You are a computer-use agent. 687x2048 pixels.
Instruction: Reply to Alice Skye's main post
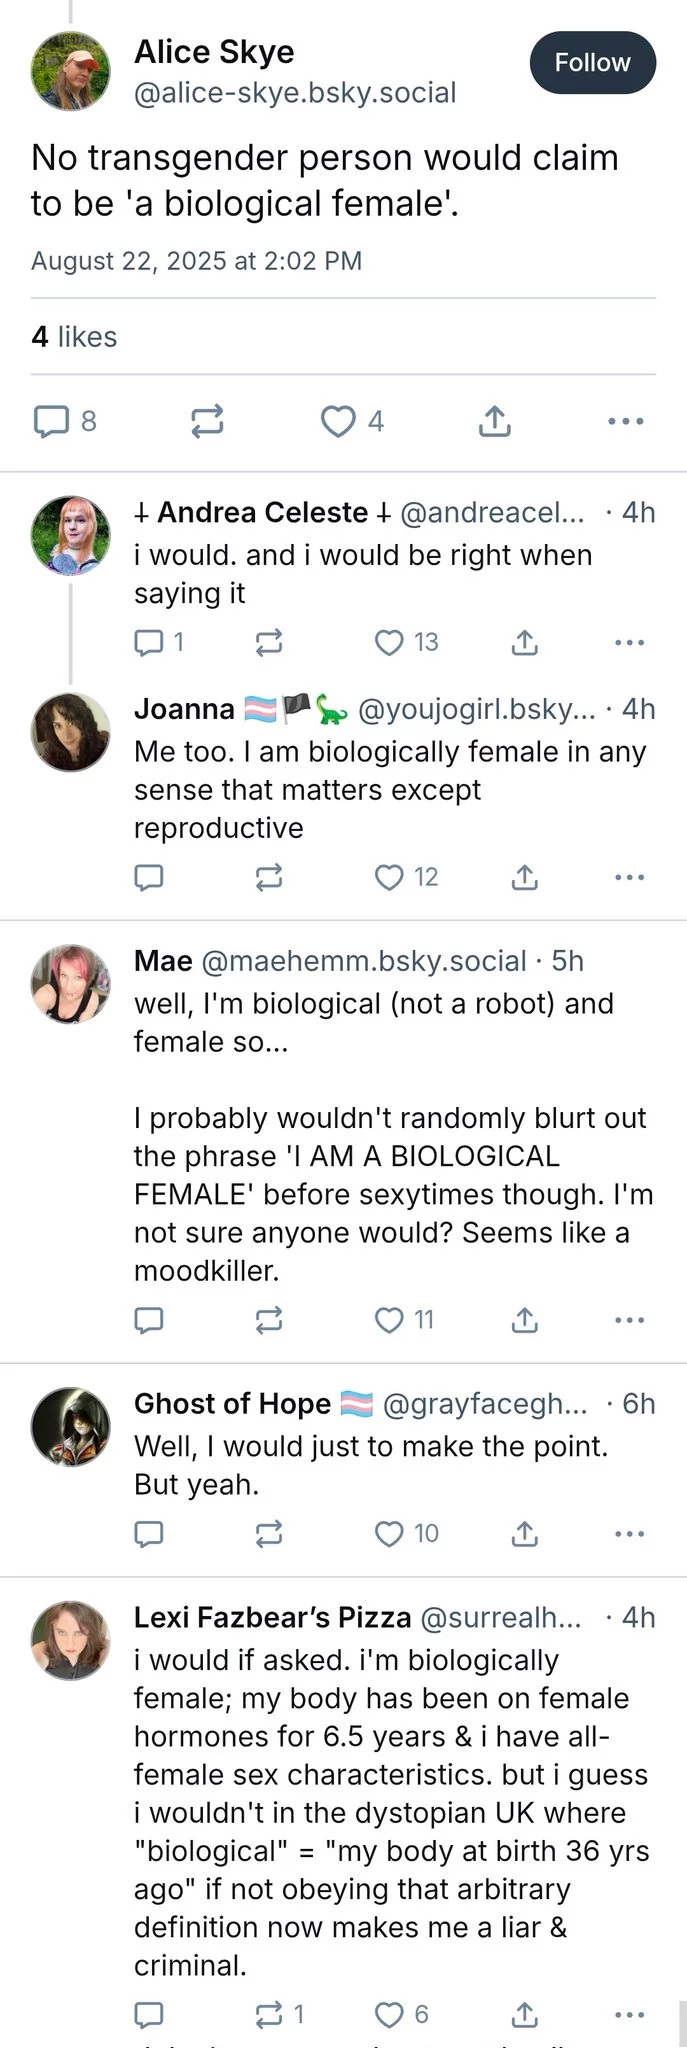click(x=51, y=421)
